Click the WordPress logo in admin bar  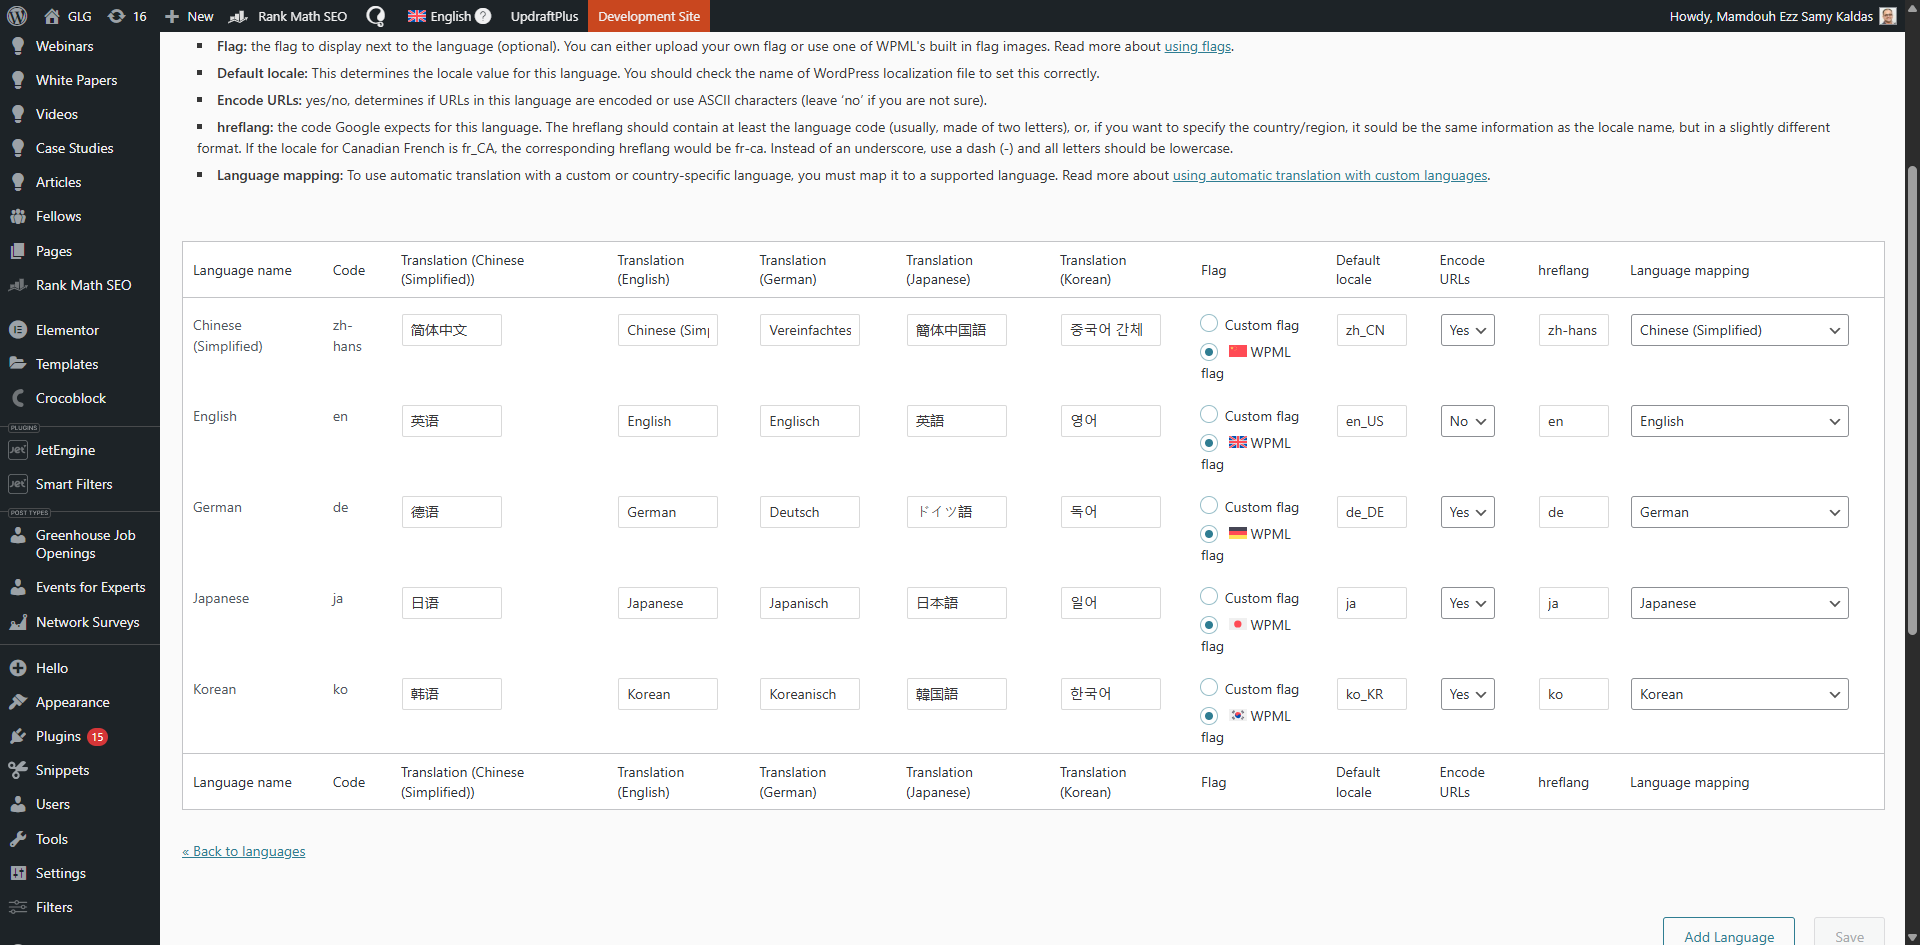18,16
